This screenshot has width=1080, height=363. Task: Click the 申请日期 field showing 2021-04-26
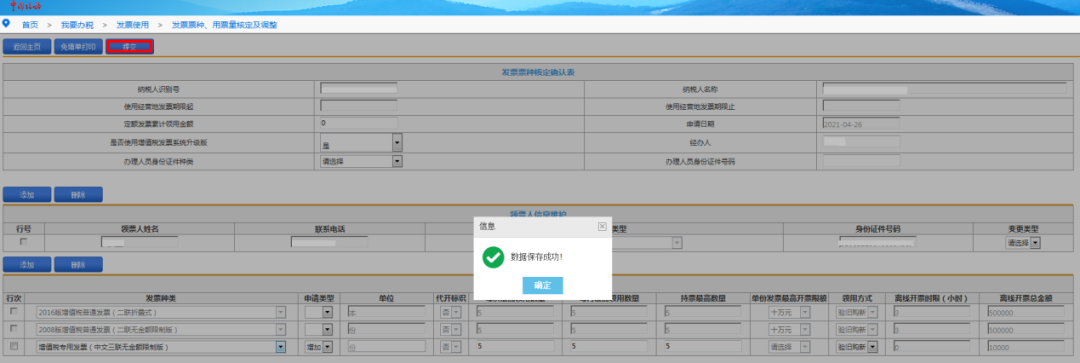pos(862,124)
